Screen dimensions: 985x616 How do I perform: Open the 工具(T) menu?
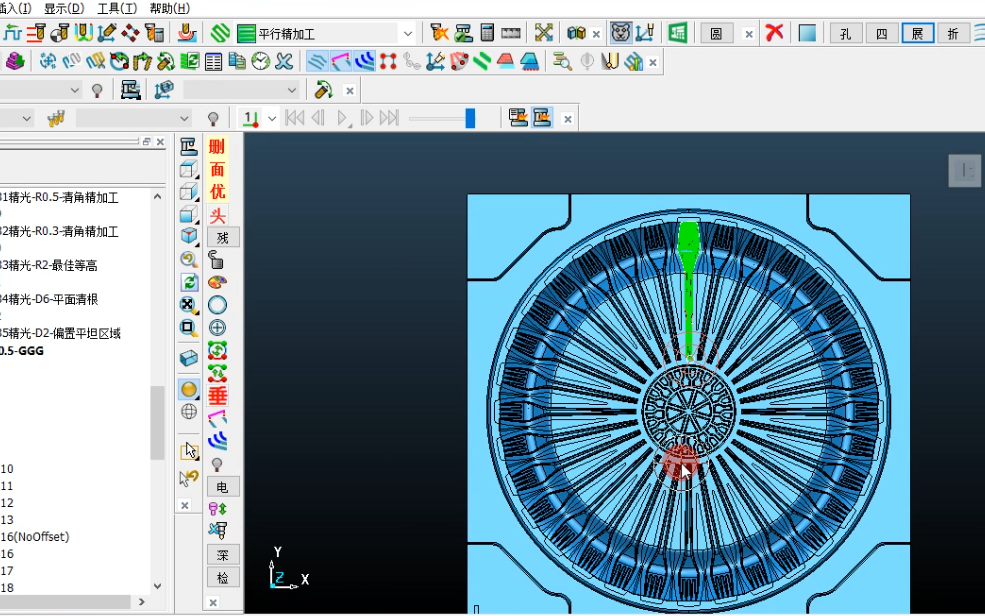coord(117,9)
